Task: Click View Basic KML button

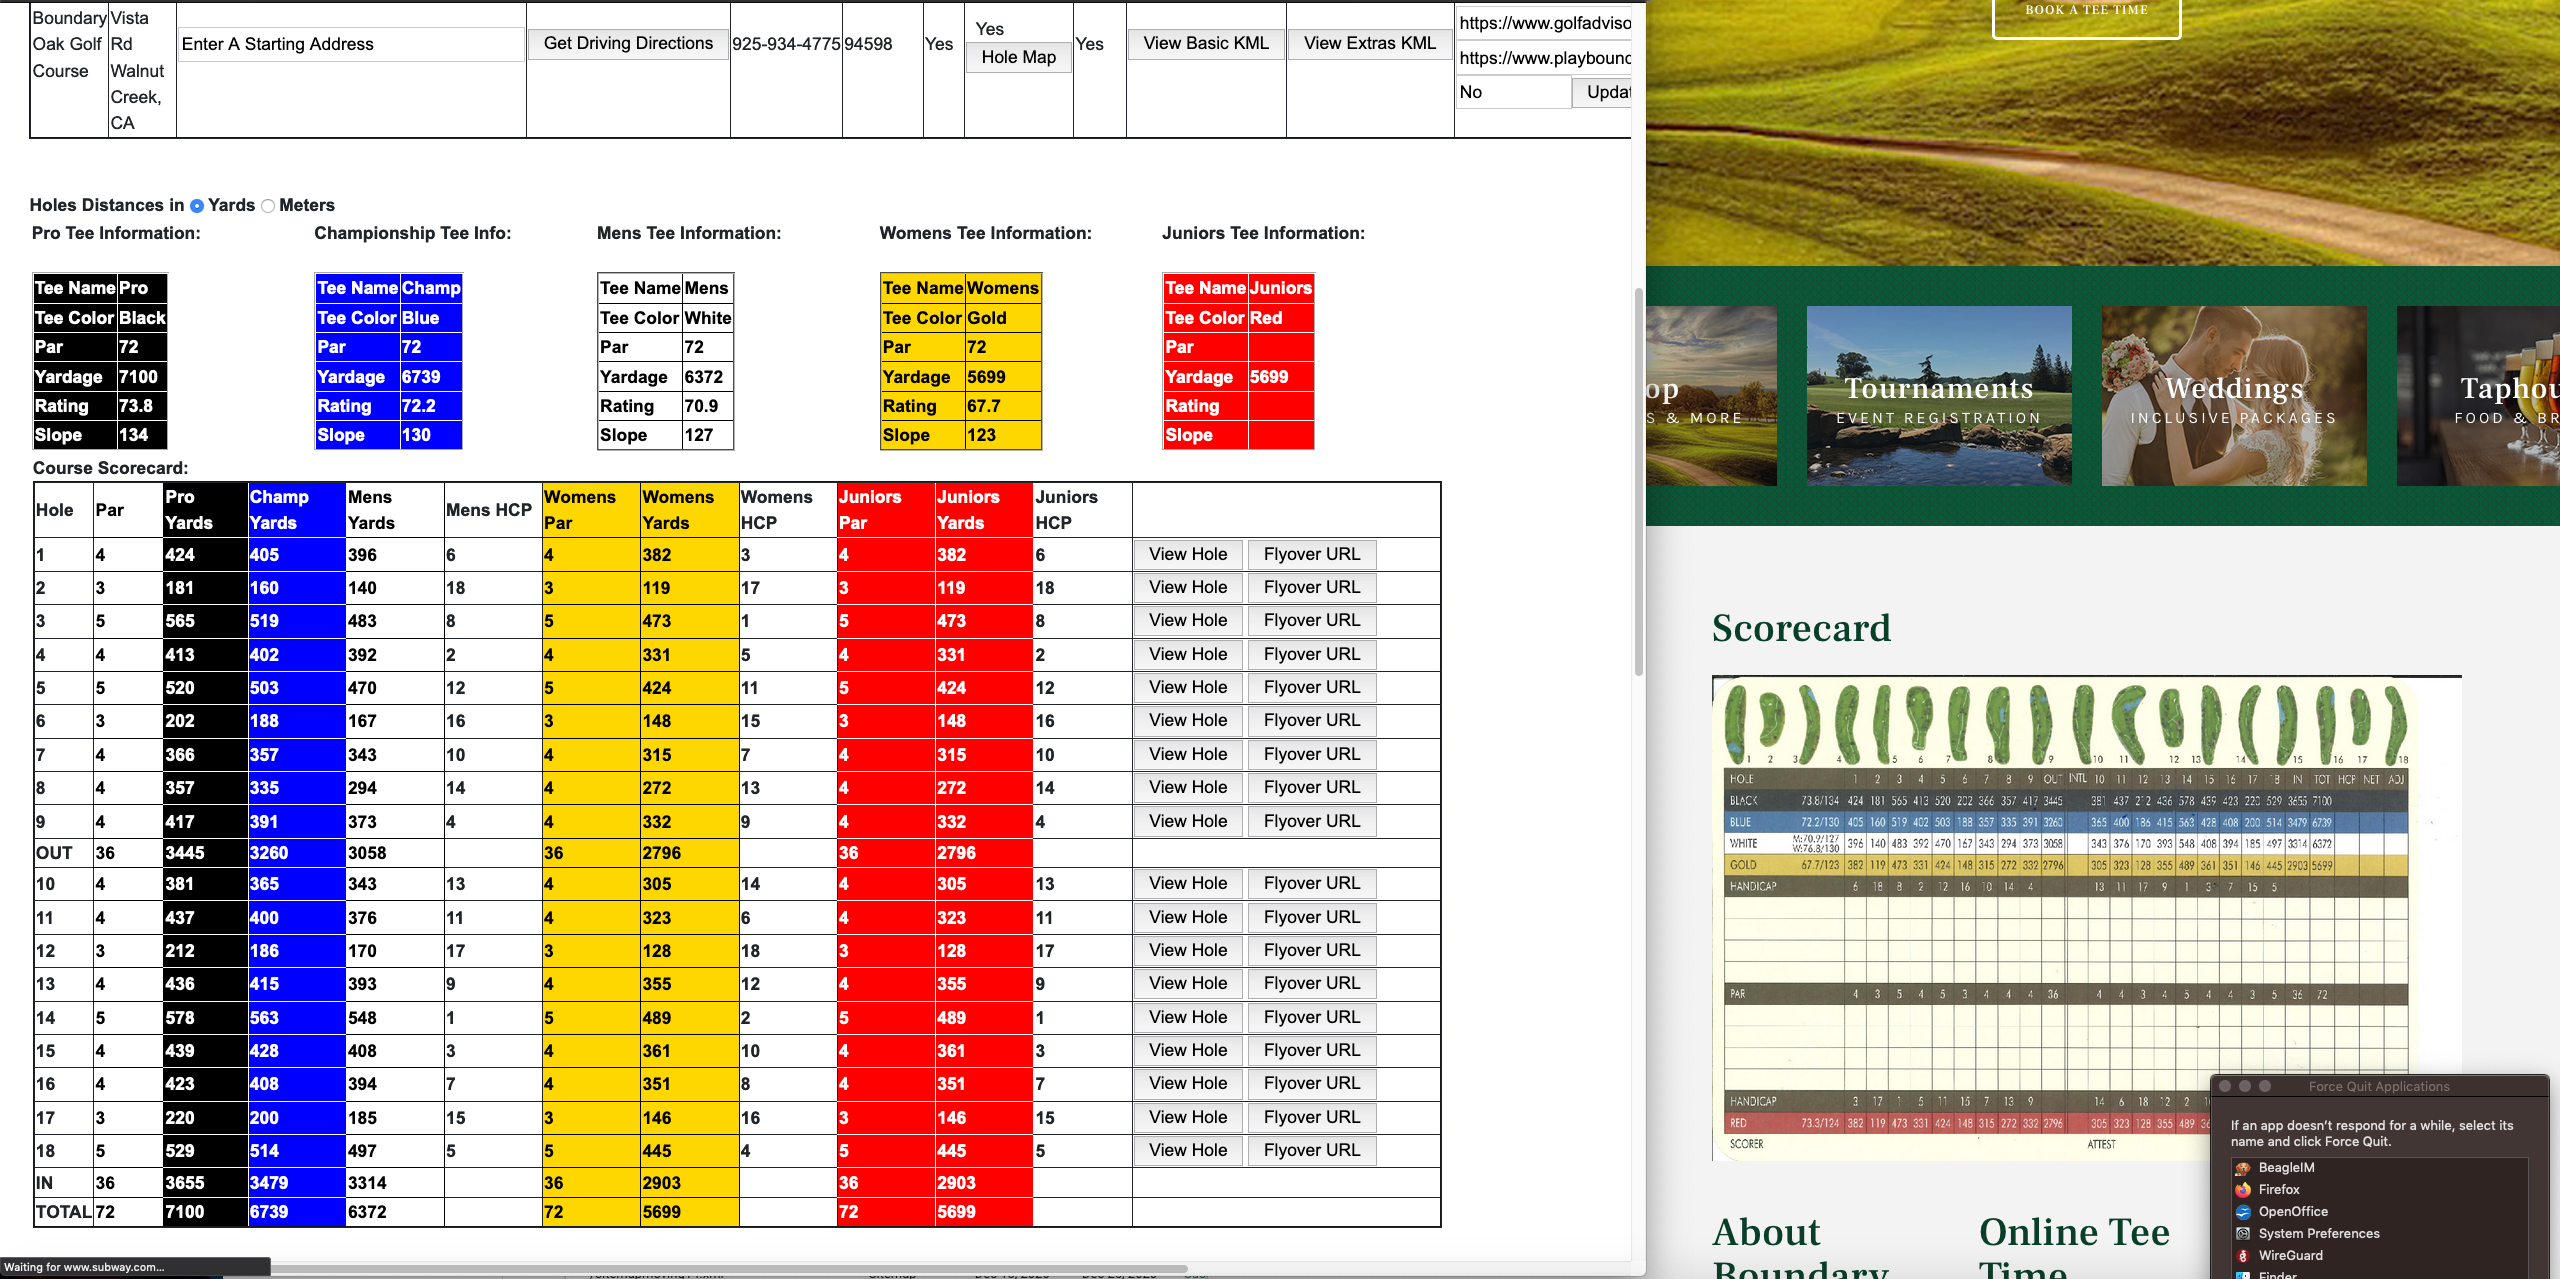Action: click(1206, 43)
